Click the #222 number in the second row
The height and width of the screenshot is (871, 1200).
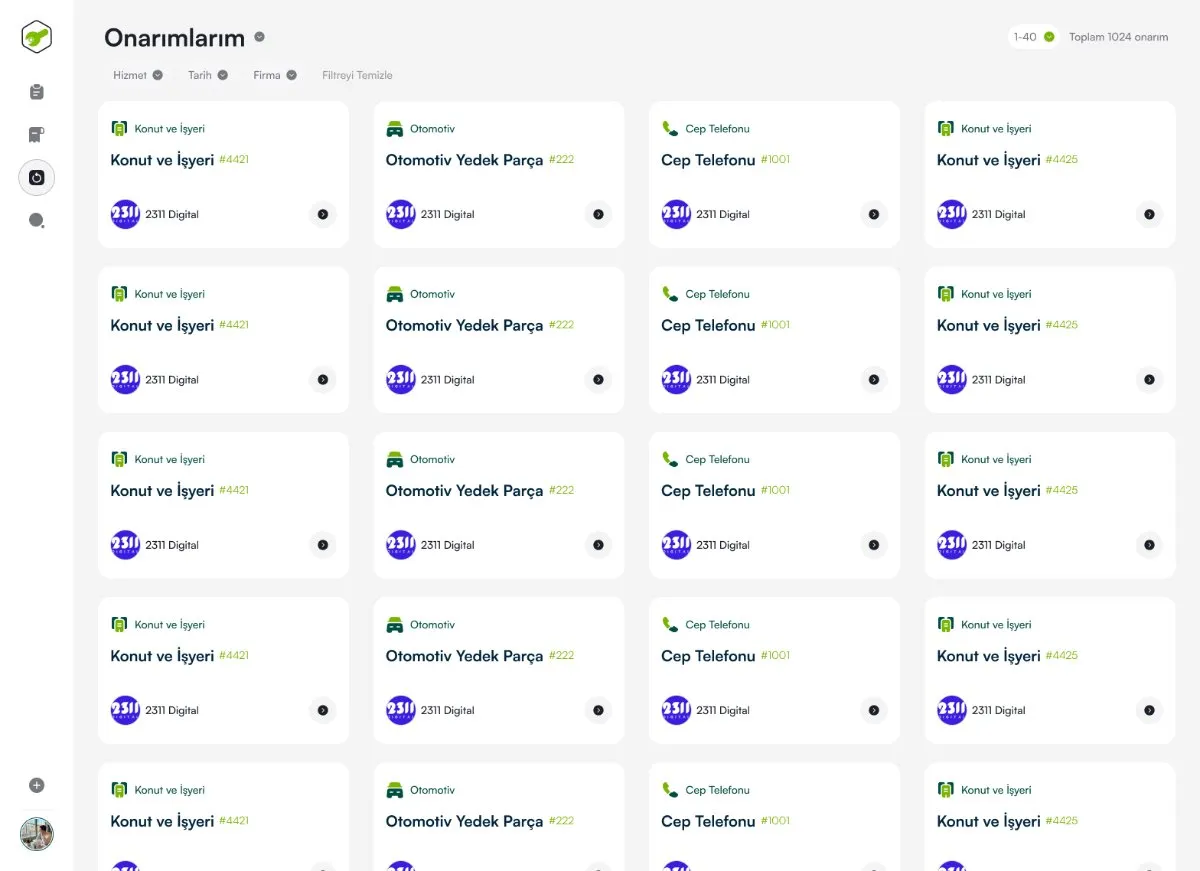[x=561, y=325]
